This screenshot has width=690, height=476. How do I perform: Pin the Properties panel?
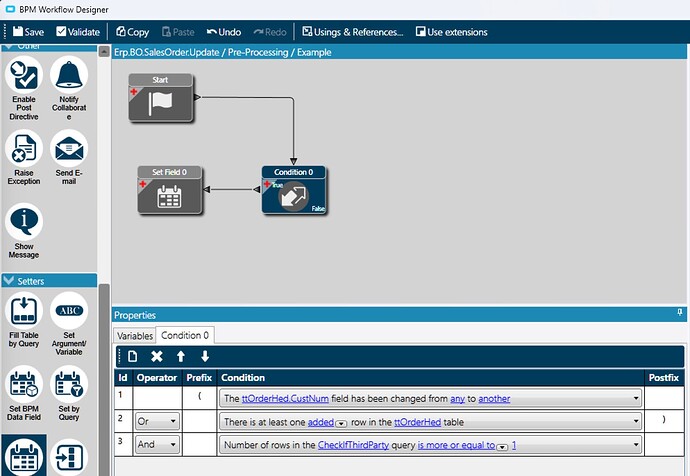coord(679,313)
